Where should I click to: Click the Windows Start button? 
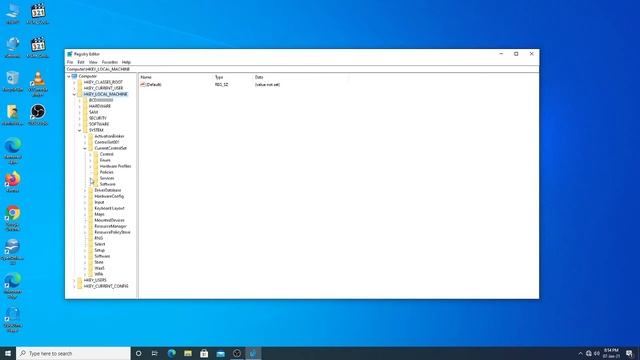[8, 353]
